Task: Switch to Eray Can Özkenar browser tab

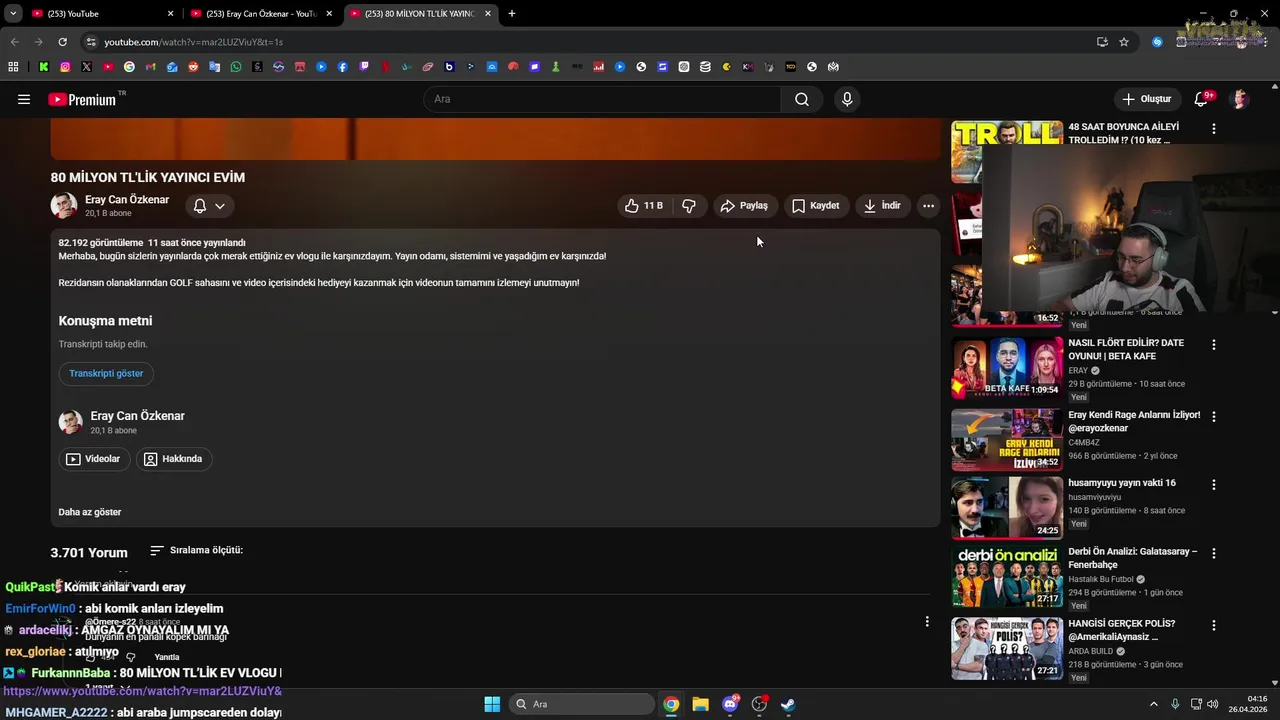Action: pos(261,14)
